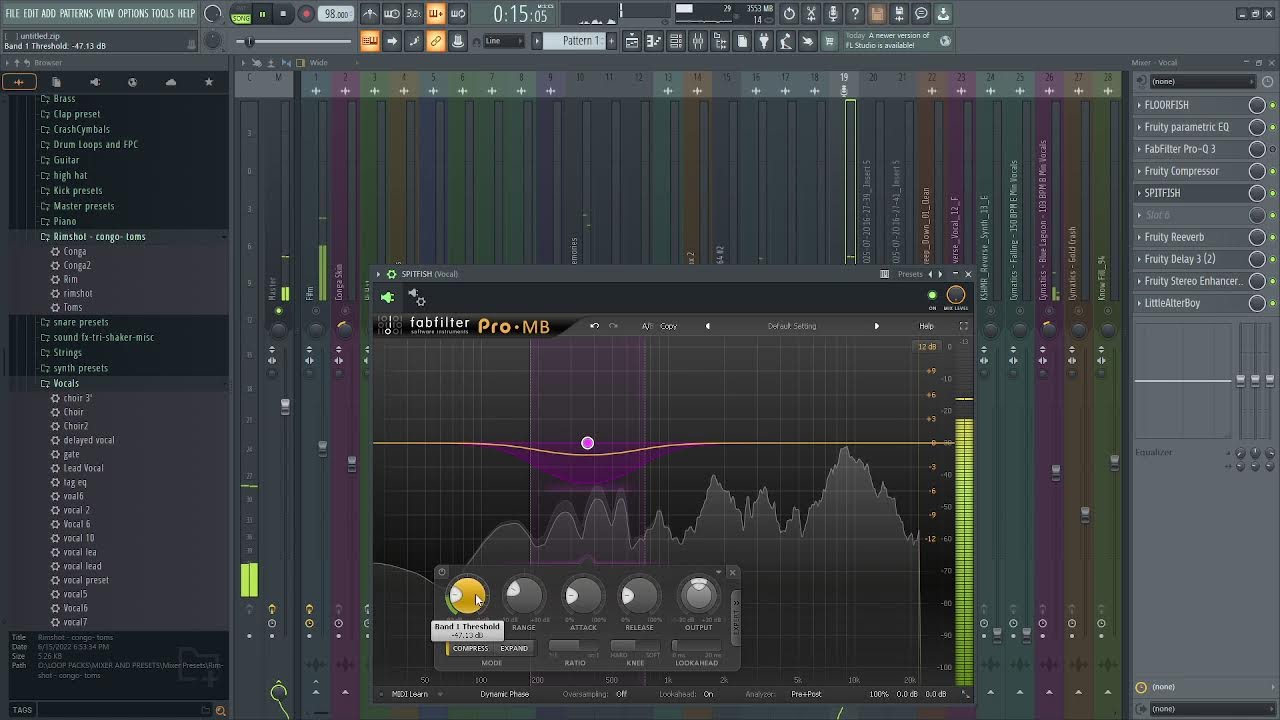1280x720 pixels.
Task: Click the tempo field showing 98.000
Action: pyautogui.click(x=336, y=14)
